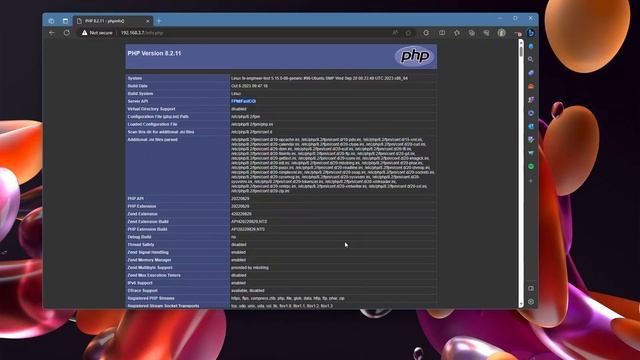Image resolution: width=640 pixels, height=360 pixels.
Task: Open the Edge workspaces icon in title bar
Action: (51, 21)
